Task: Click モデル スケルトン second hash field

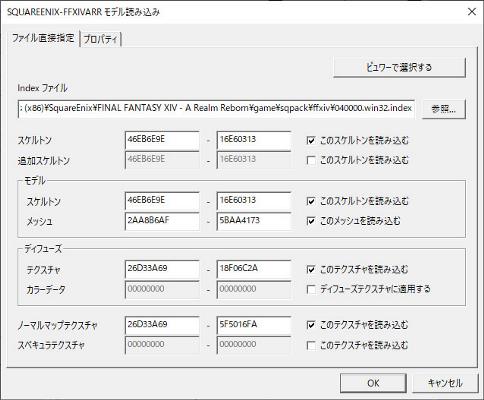Action: click(254, 201)
